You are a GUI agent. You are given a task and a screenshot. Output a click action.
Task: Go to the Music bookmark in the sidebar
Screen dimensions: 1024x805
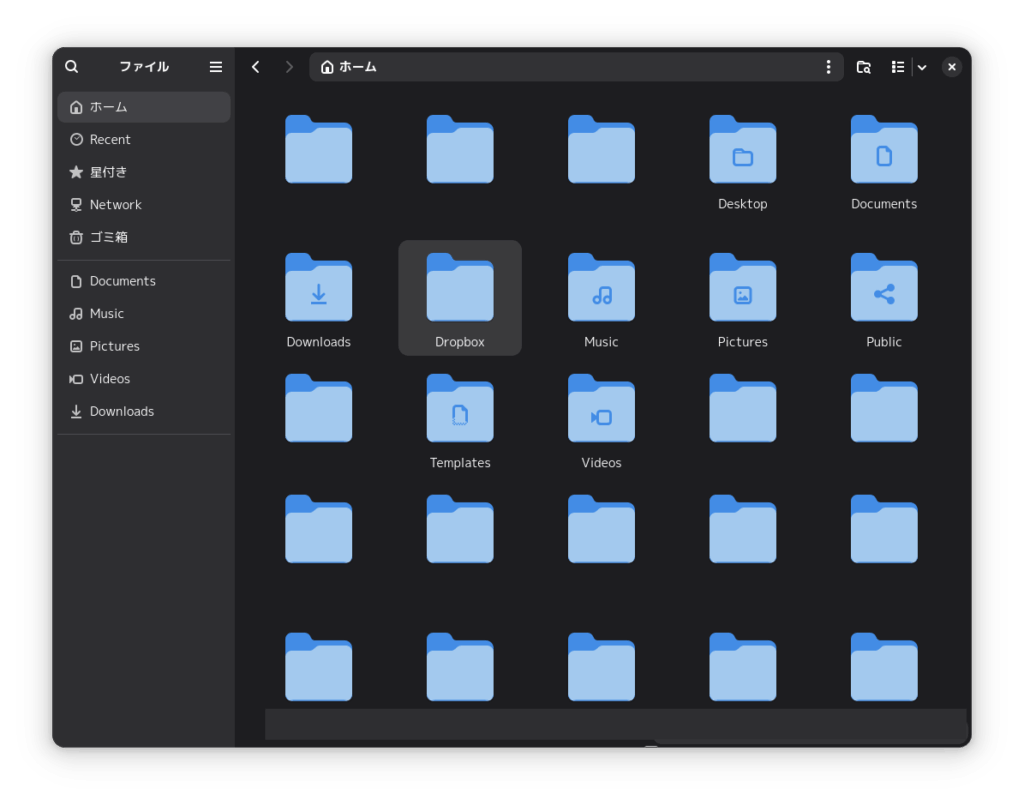point(144,314)
